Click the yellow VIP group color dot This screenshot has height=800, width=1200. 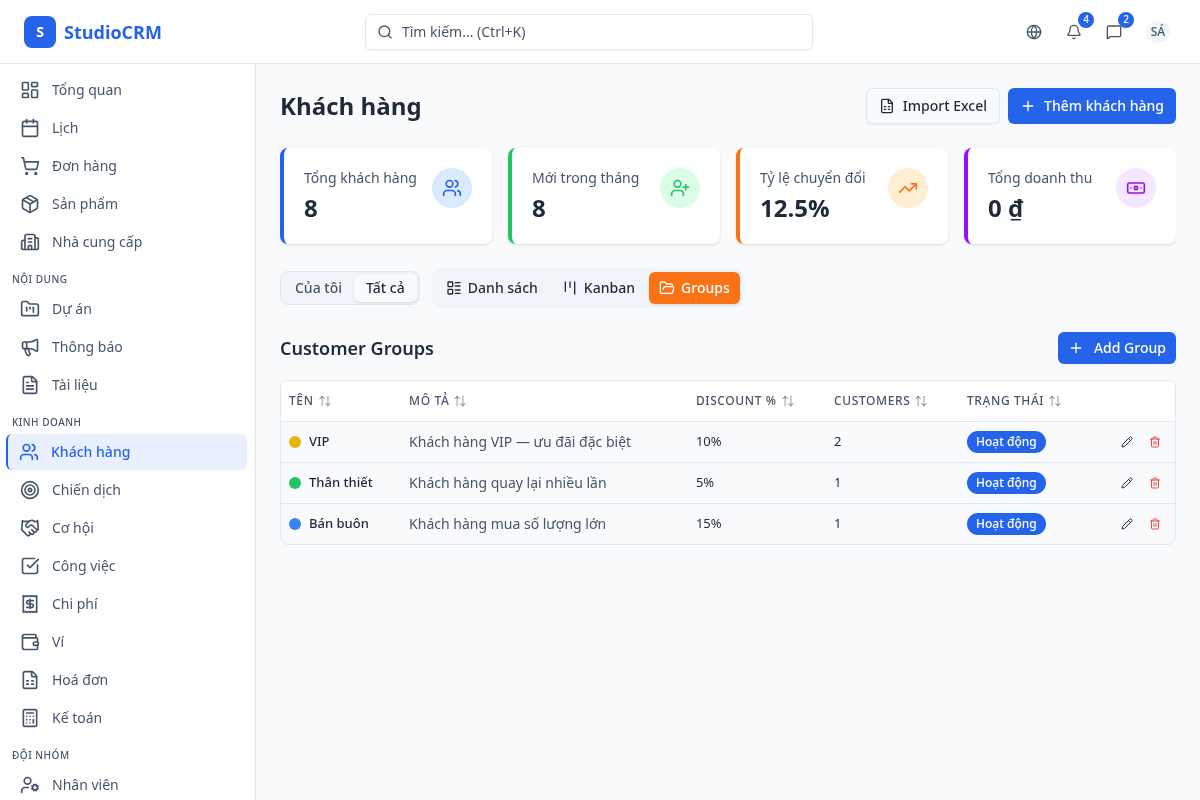pos(295,442)
